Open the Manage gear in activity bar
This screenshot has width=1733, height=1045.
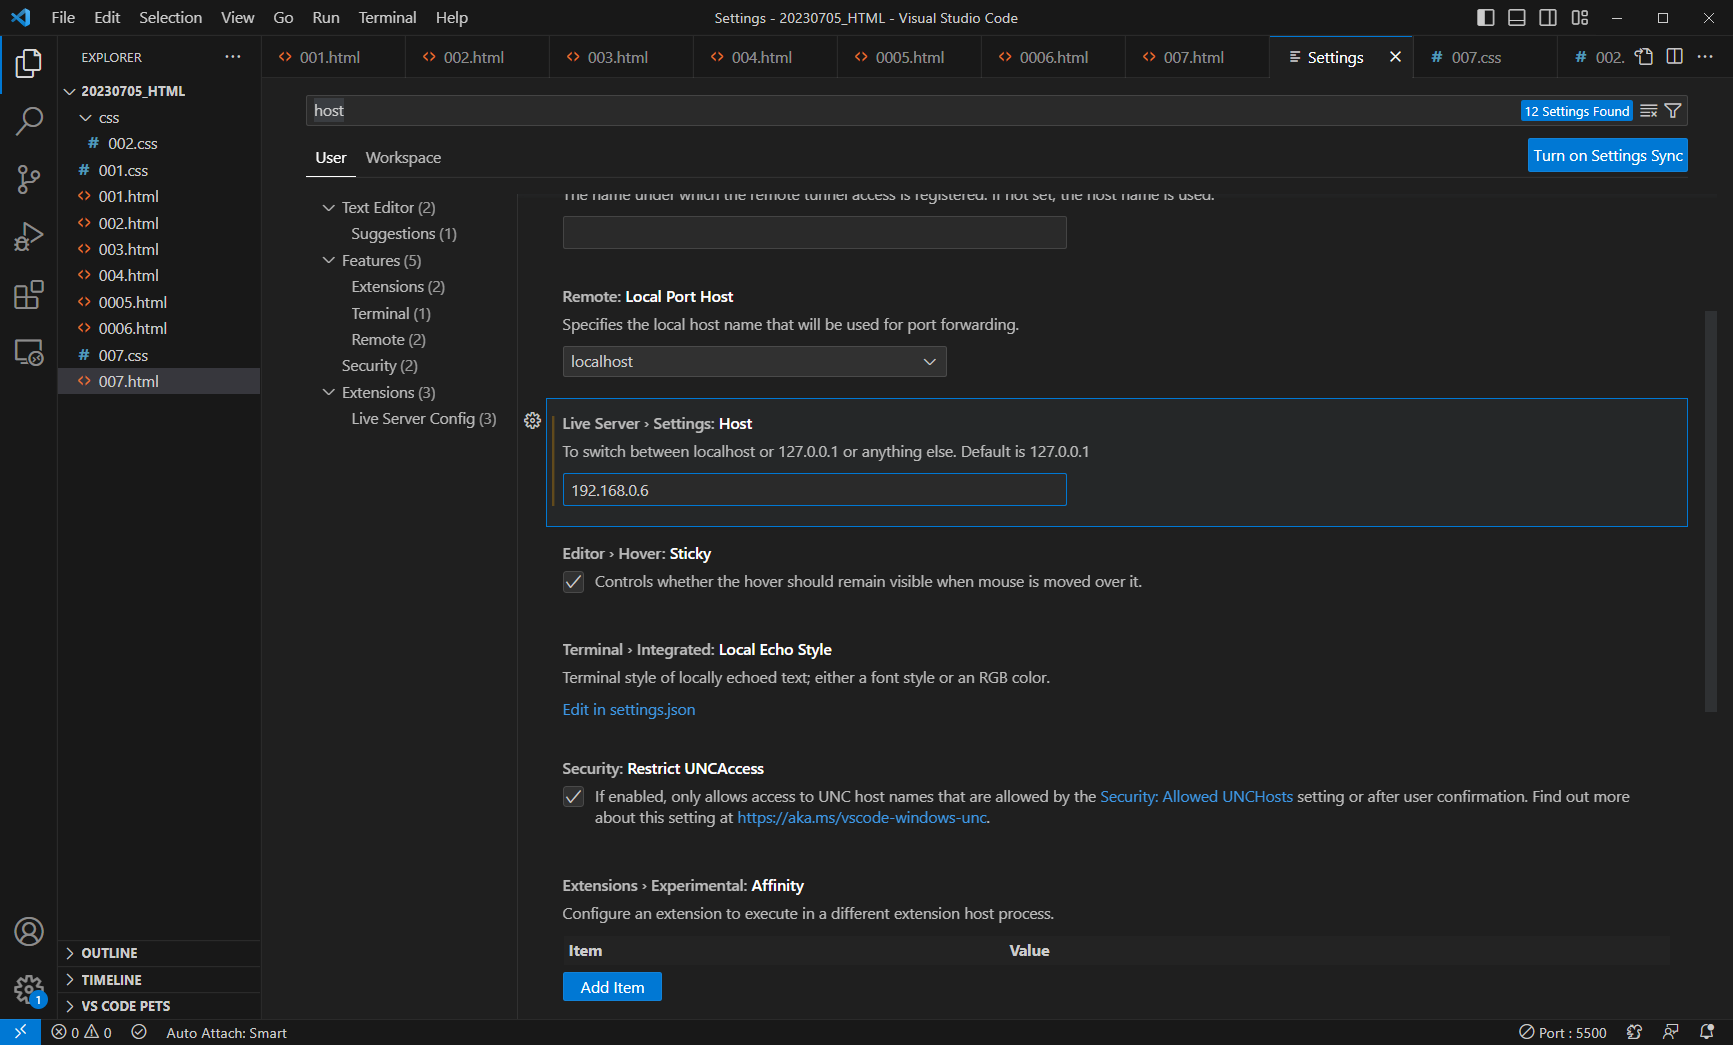pos(29,990)
